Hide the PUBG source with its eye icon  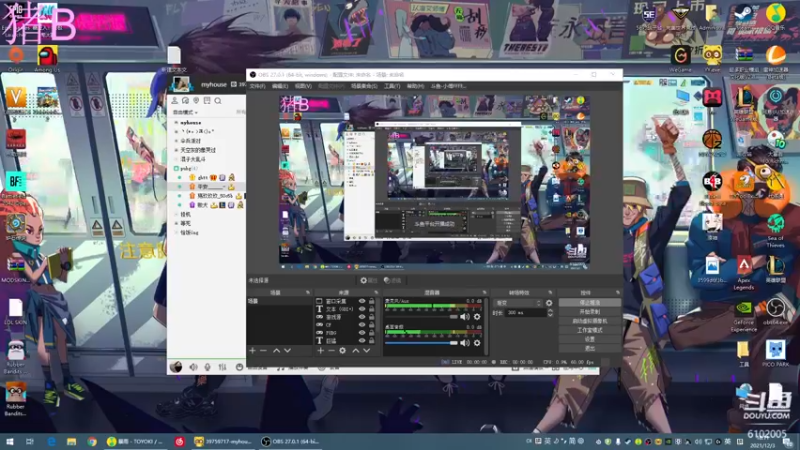point(362,332)
